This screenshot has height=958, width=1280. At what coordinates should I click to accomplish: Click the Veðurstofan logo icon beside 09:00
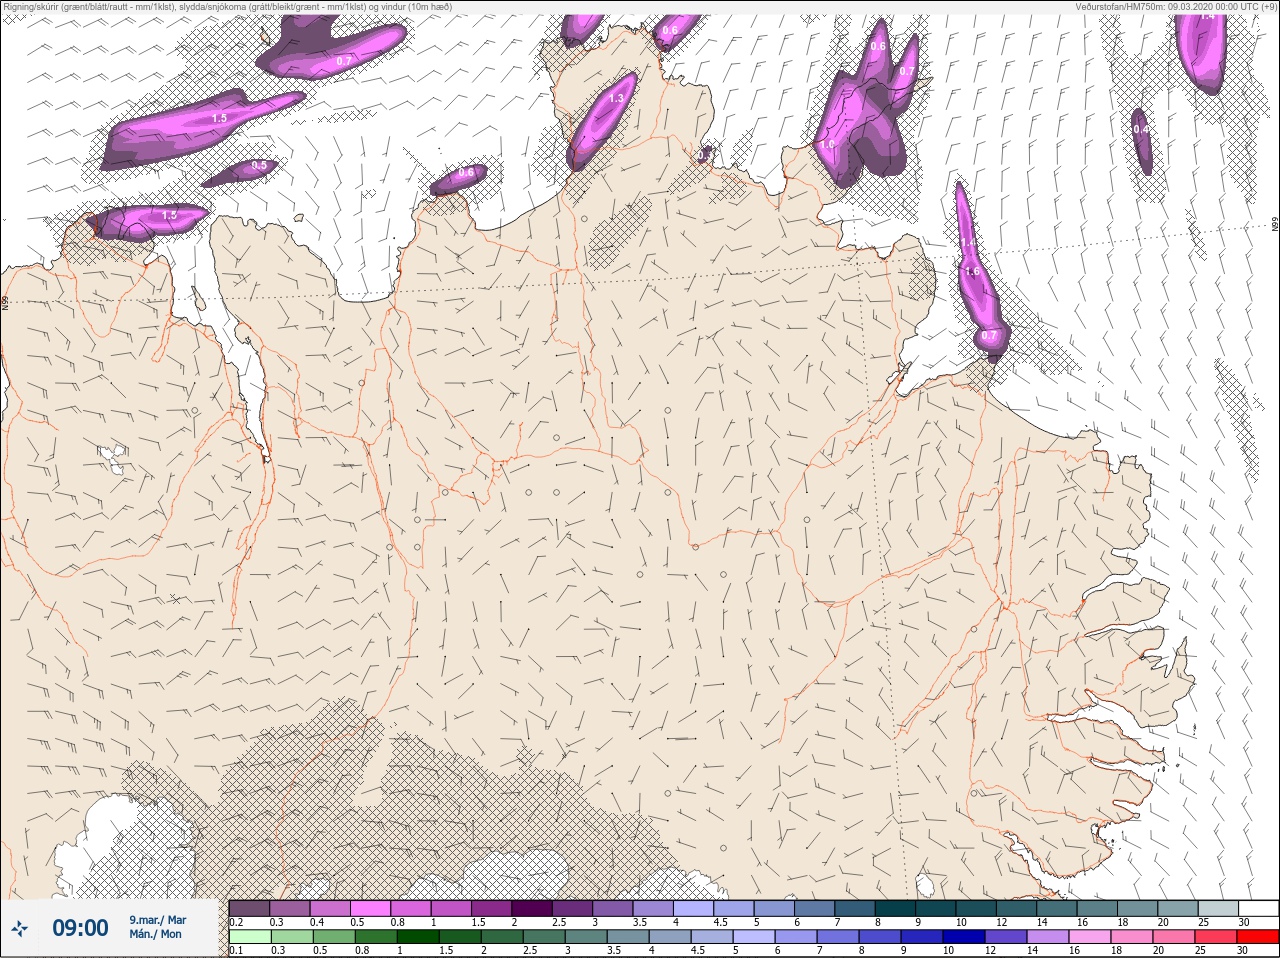coord(21,929)
